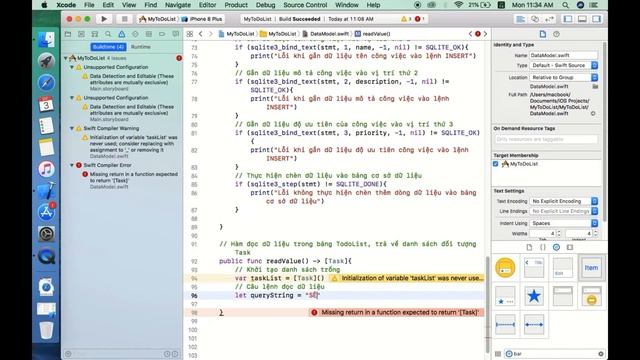
Task: Click the inline Missing return error banner
Action: coord(395,312)
